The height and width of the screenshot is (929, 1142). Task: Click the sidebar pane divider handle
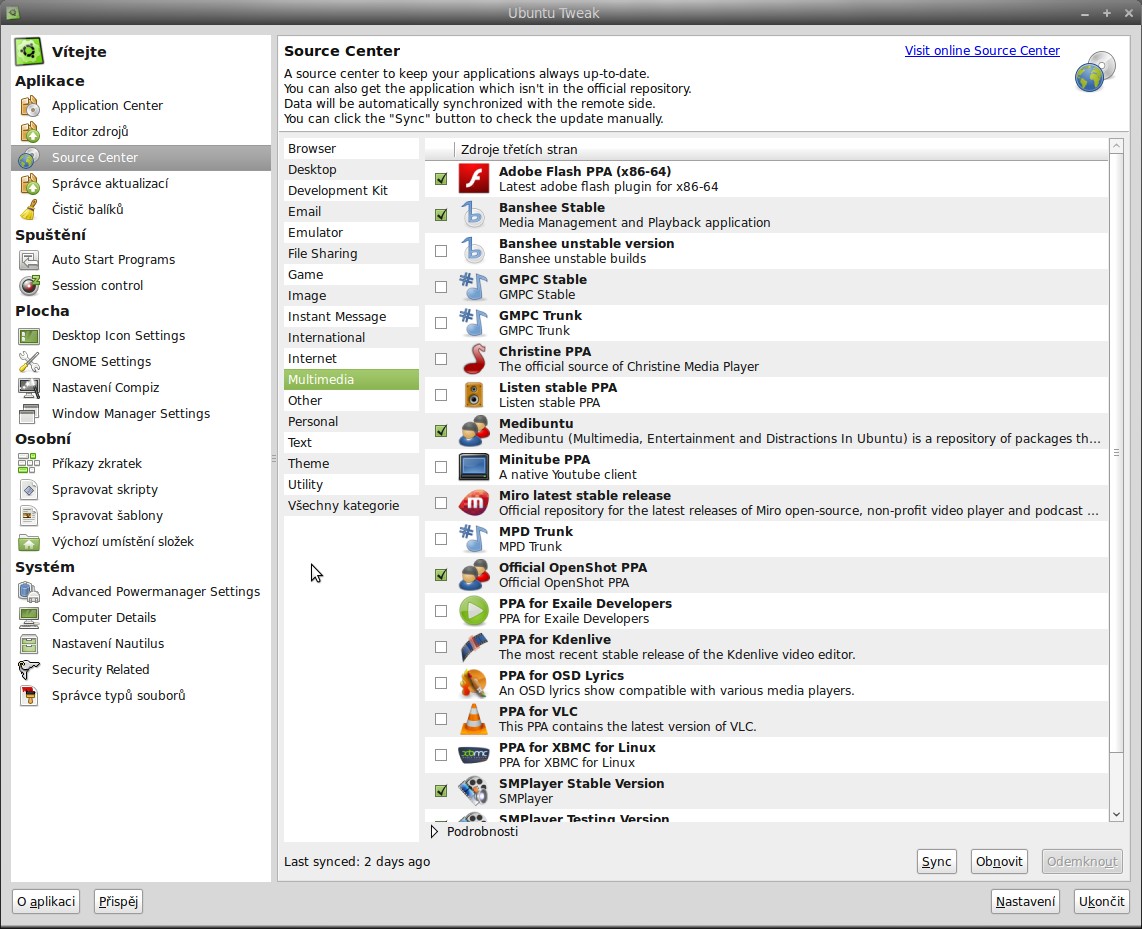click(274, 459)
